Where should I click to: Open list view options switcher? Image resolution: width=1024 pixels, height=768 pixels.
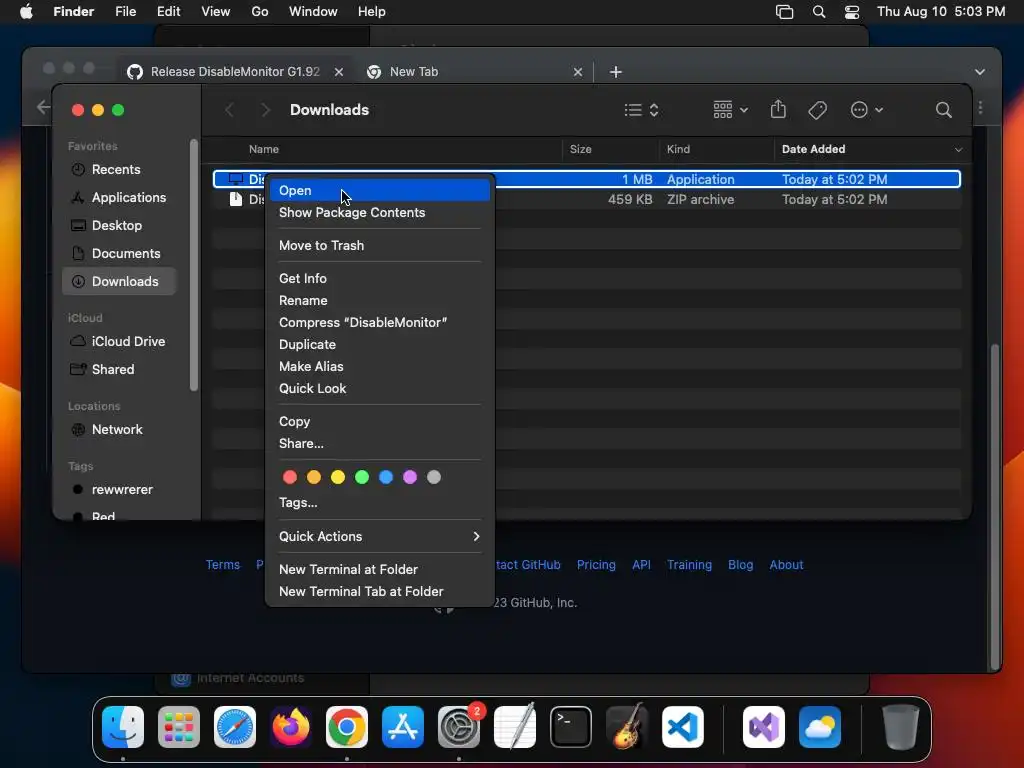pyautogui.click(x=641, y=110)
